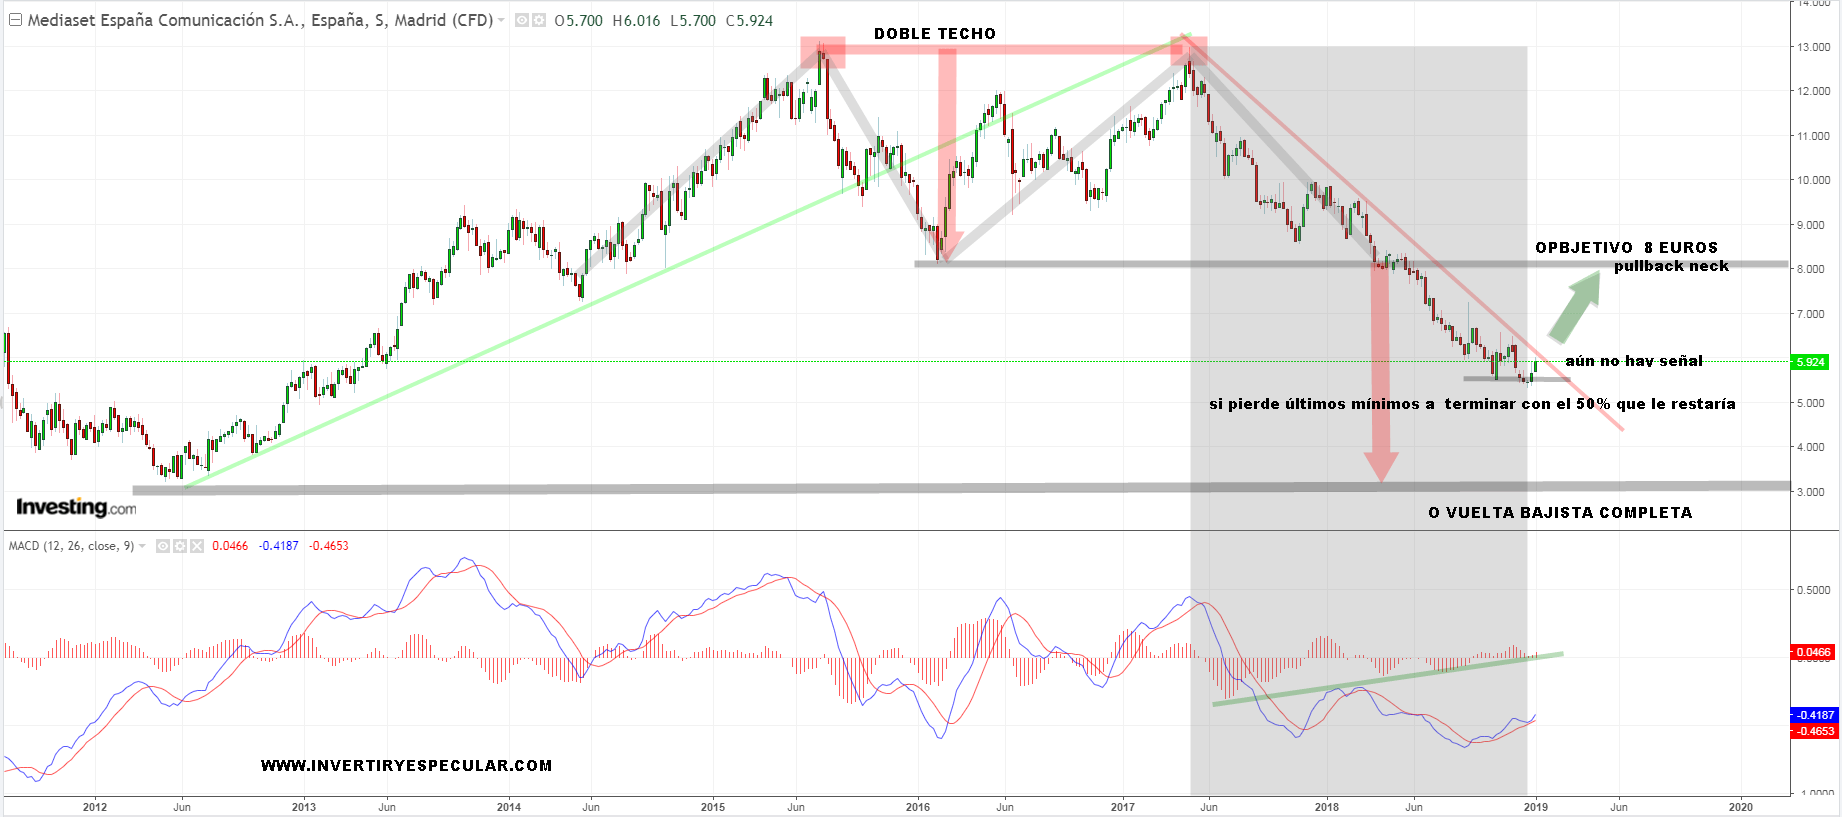Click the green 5.924 current price label

click(1810, 362)
